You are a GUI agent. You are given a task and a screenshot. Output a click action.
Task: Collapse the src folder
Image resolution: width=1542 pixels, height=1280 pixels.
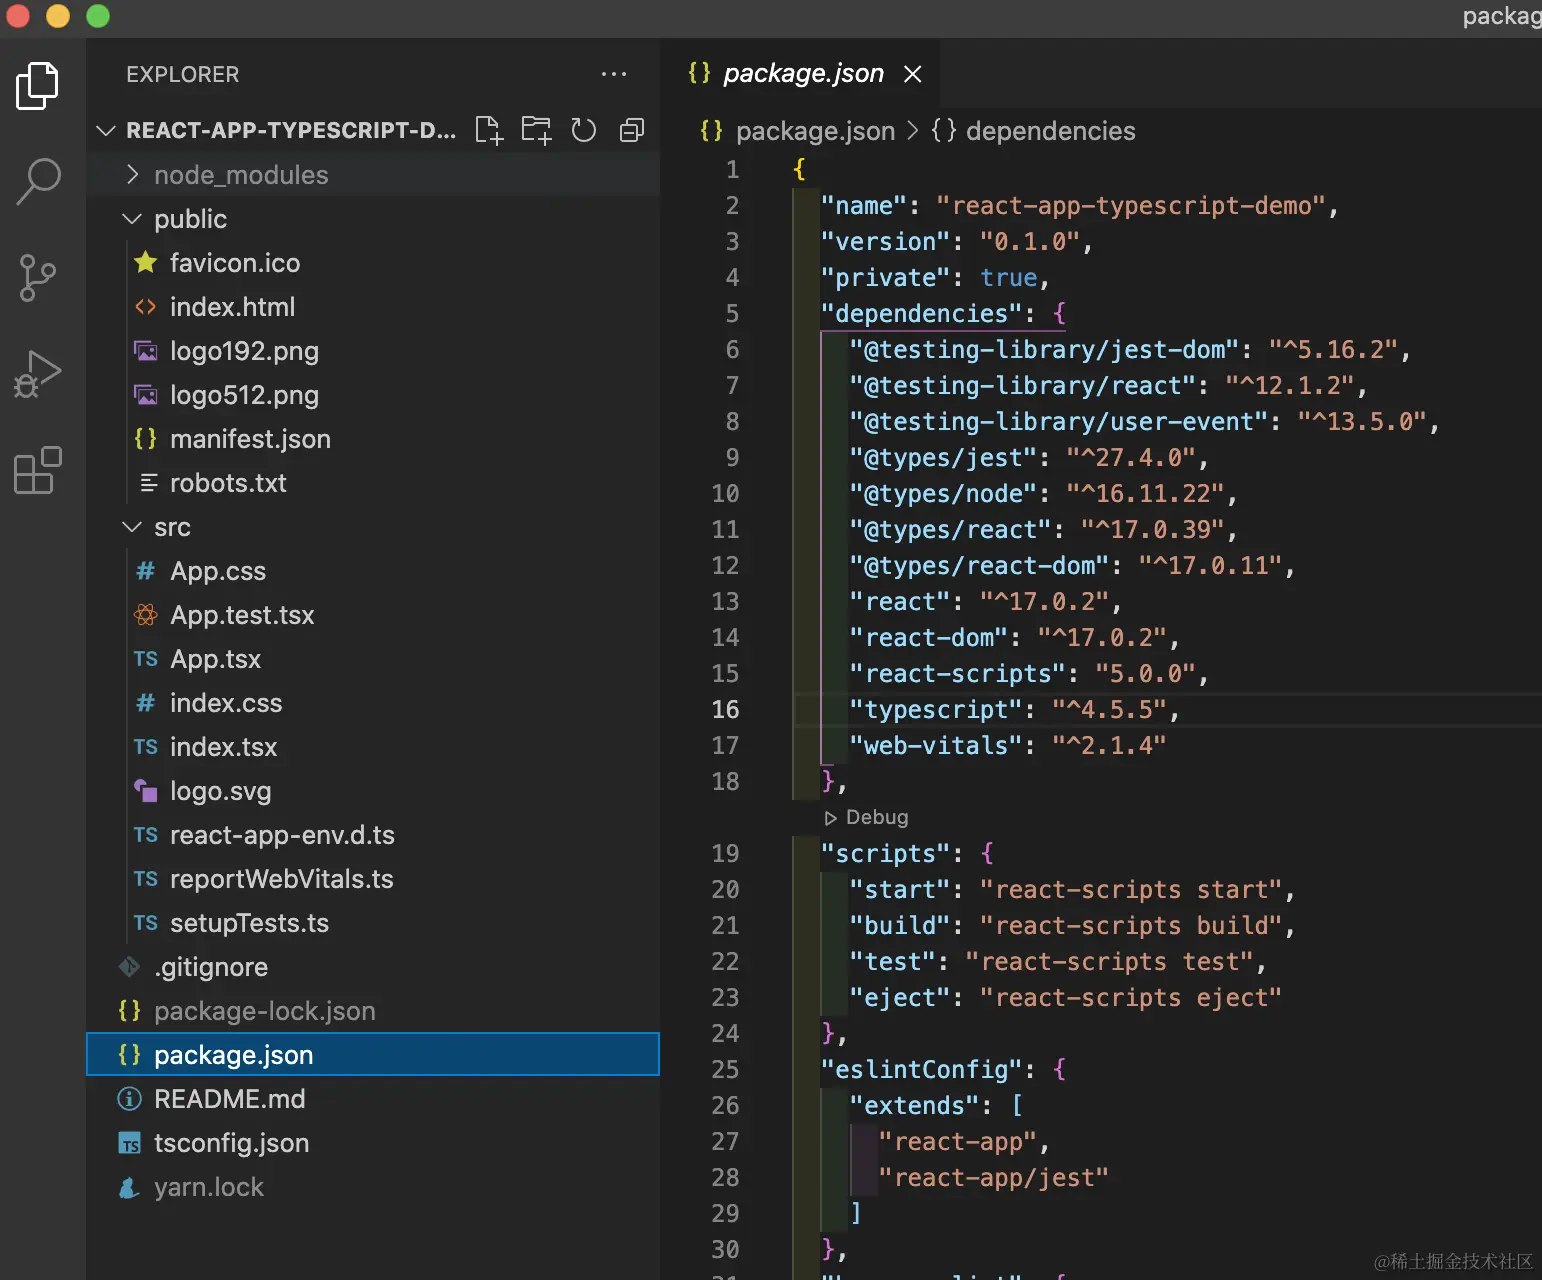click(172, 527)
